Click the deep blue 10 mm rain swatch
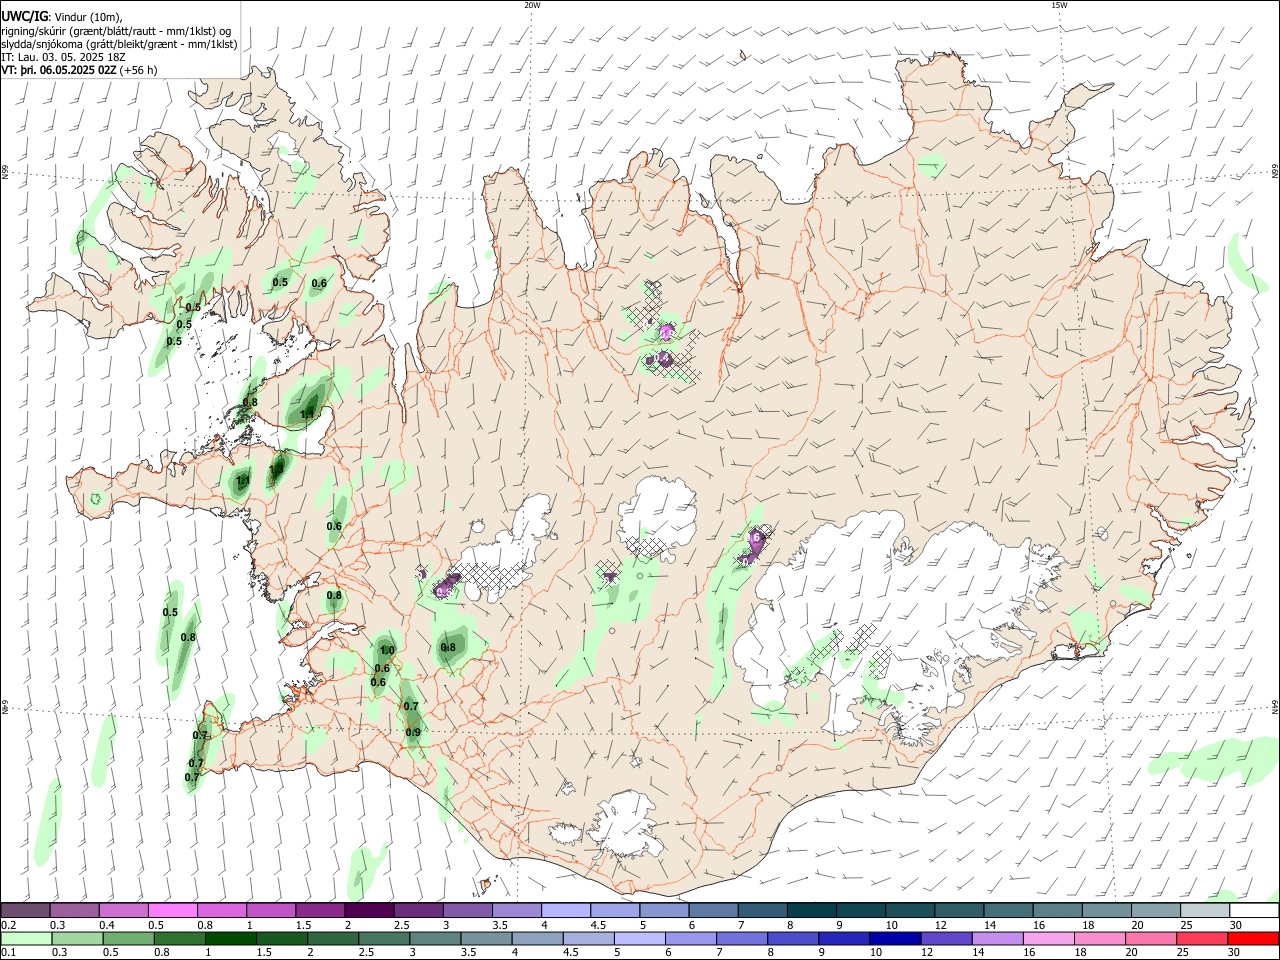 click(x=894, y=939)
